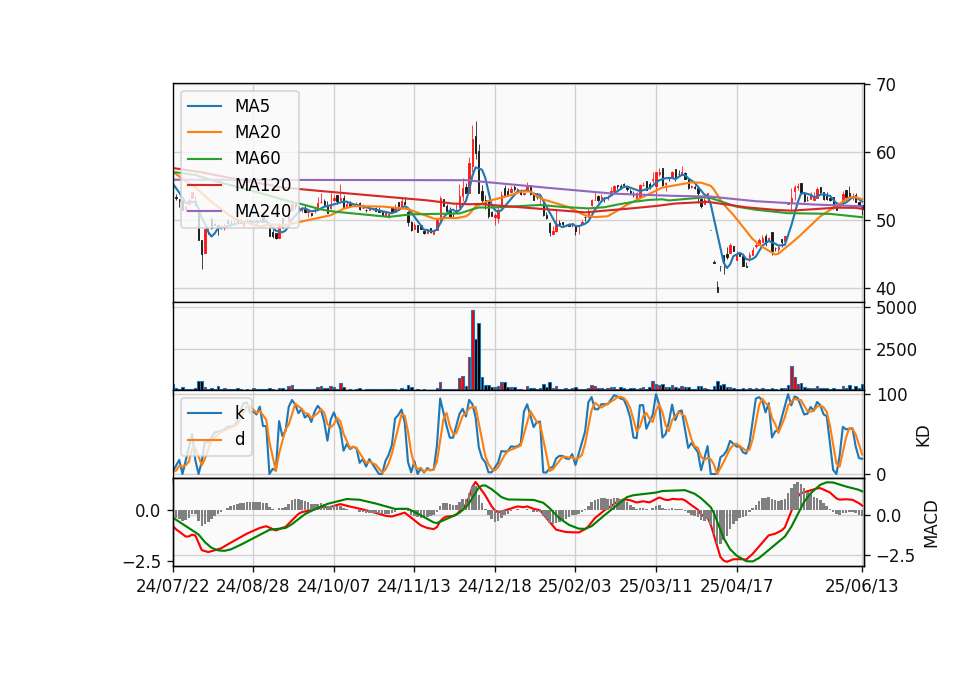Click the 25/04/17 date label
Image resolution: width=960 pixels, height=690 pixels.
(x=737, y=586)
